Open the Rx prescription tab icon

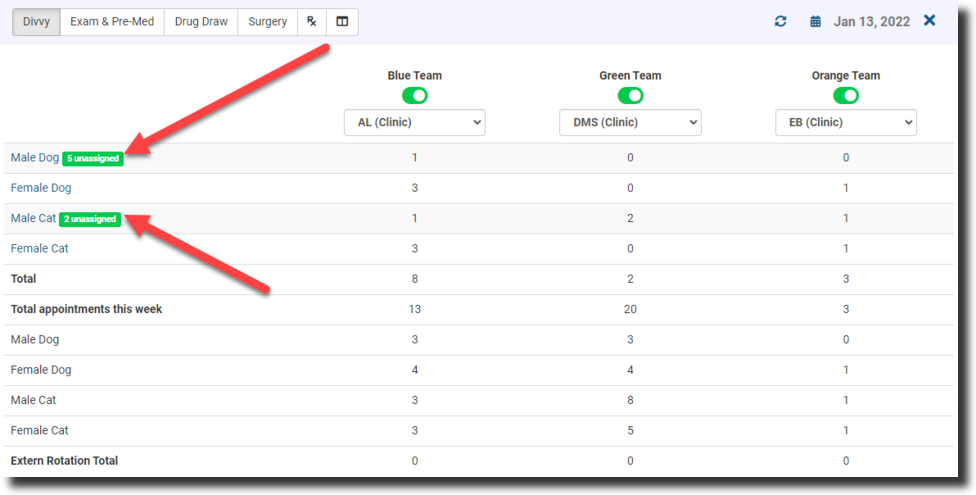pos(312,21)
